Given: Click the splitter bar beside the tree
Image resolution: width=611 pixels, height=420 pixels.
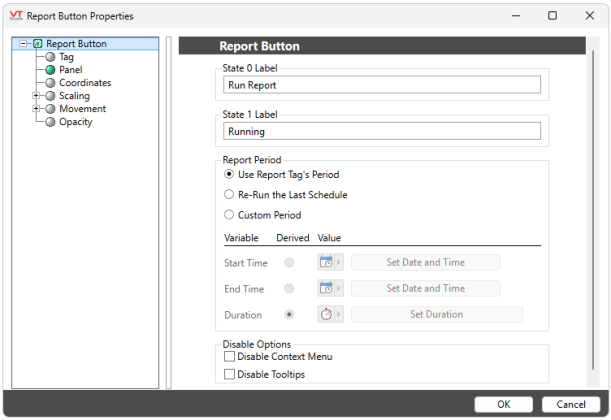Looking at the screenshot, I should point(169,213).
